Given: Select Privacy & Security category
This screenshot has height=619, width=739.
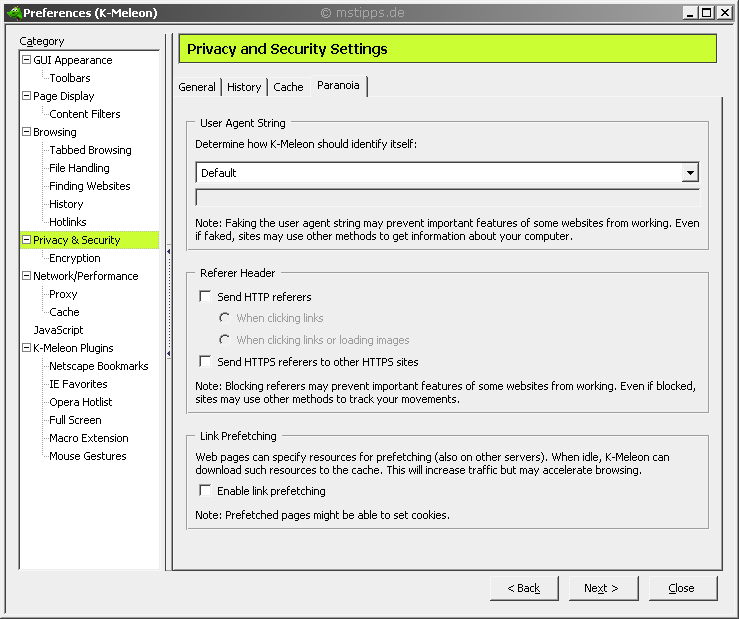Looking at the screenshot, I should 77,240.
